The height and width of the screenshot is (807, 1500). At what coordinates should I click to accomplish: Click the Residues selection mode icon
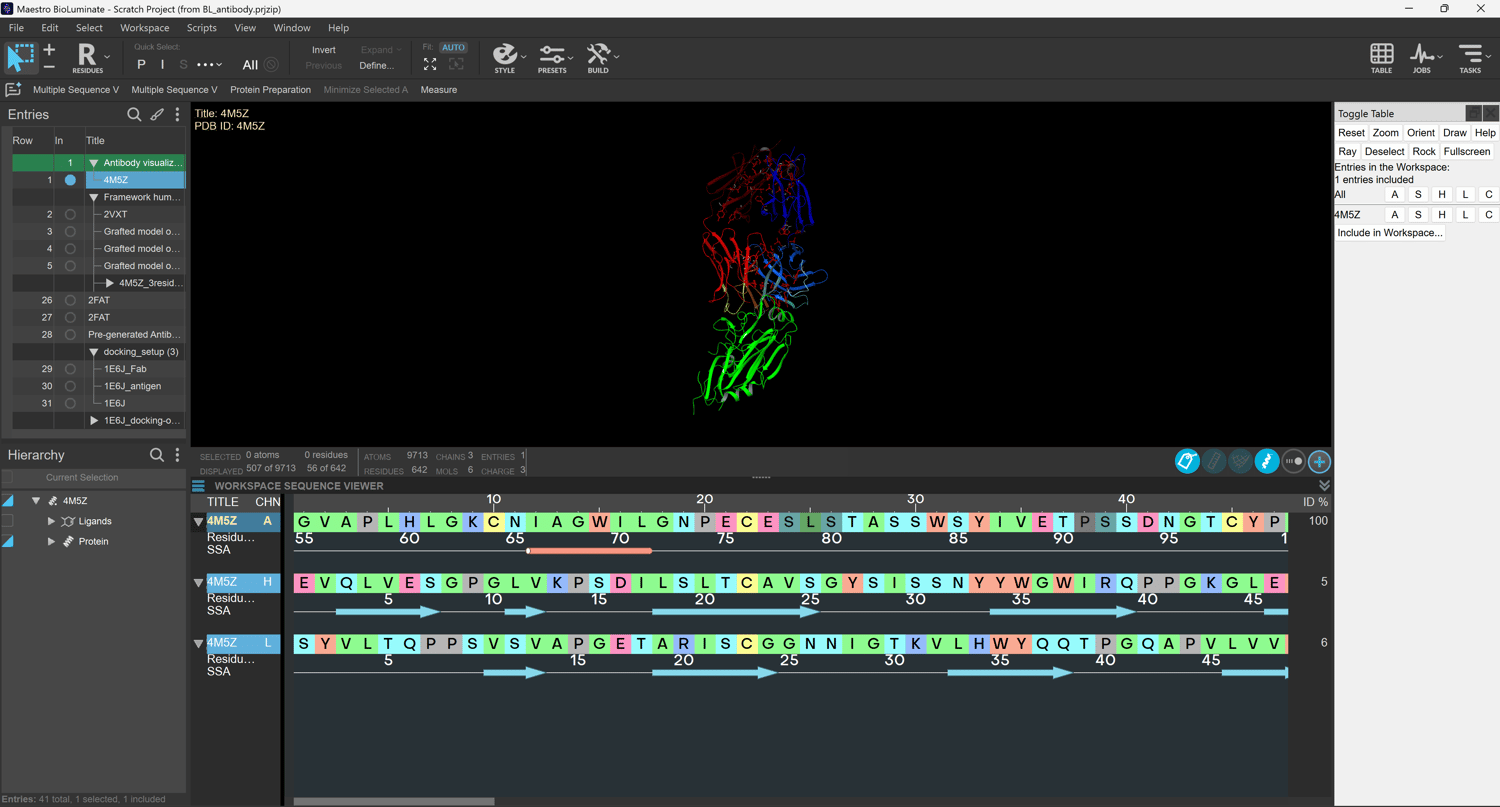click(87, 57)
